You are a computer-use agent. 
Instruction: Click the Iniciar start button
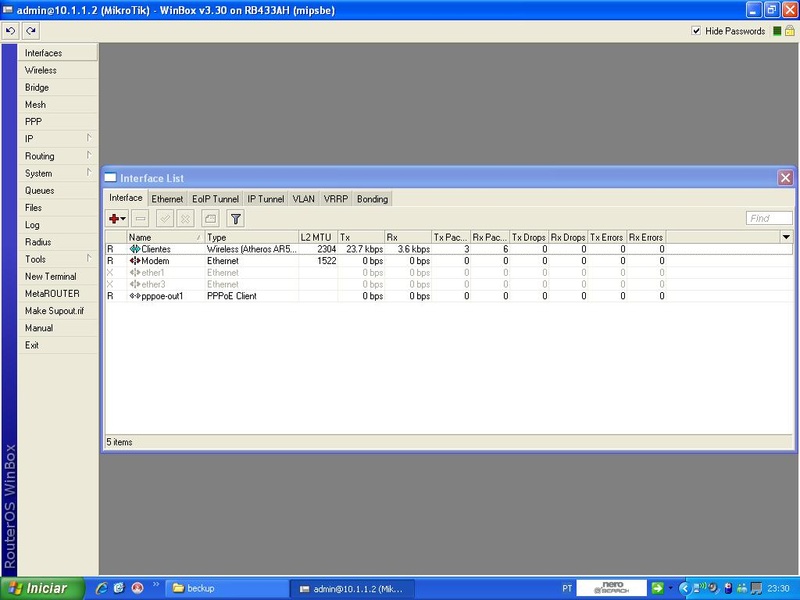click(x=42, y=588)
